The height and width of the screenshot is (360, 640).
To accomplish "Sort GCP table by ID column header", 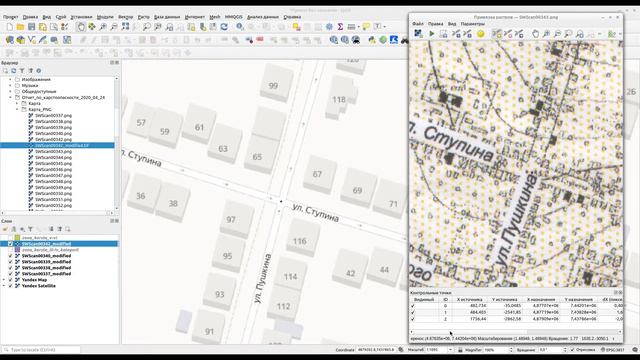I will coord(445,300).
